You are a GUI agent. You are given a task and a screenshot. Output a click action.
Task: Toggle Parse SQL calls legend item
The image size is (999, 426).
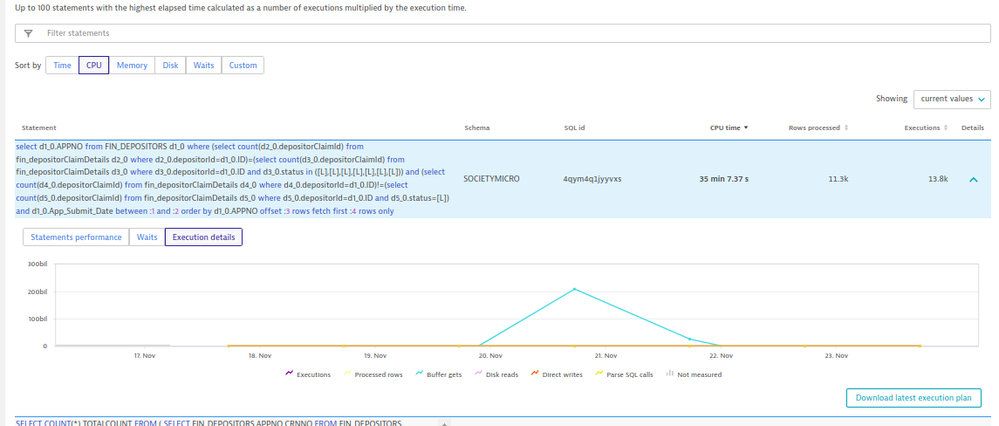coord(625,374)
